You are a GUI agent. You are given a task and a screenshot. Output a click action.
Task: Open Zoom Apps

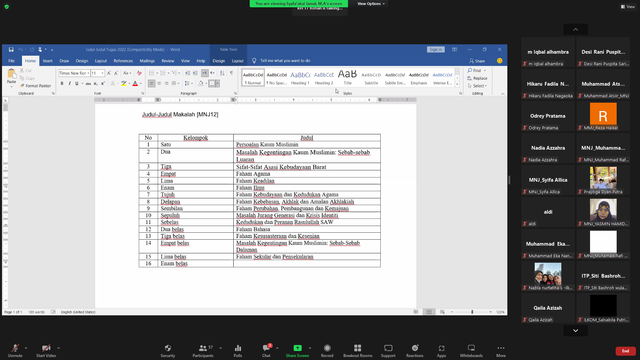pyautogui.click(x=442, y=350)
